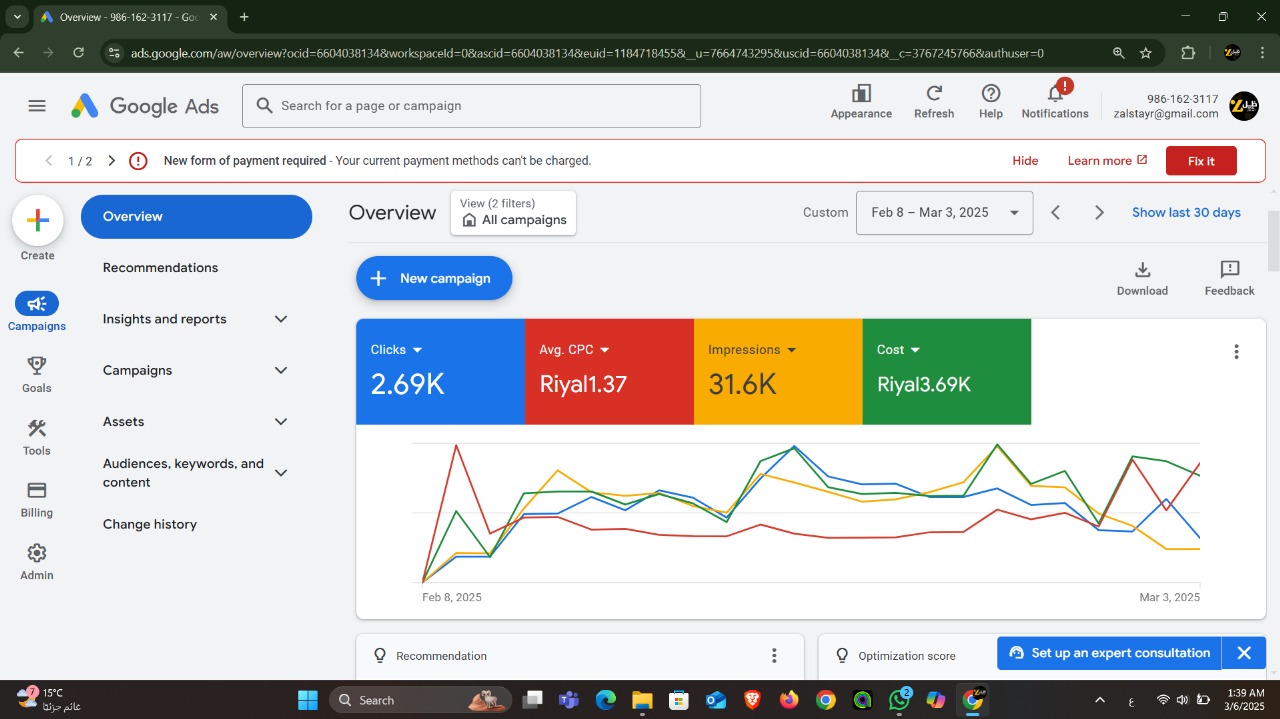This screenshot has width=1280, height=719.
Task: Open the date range dropdown
Action: (943, 213)
